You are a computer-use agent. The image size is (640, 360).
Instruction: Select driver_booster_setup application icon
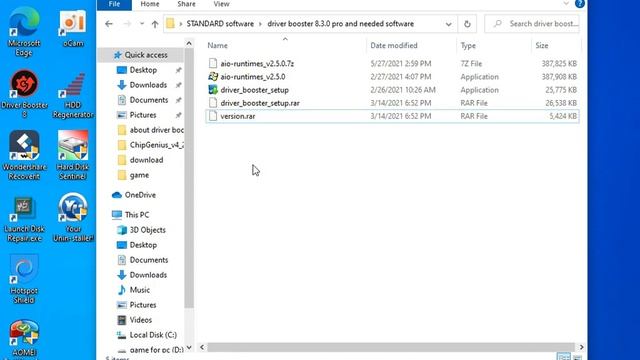point(213,89)
